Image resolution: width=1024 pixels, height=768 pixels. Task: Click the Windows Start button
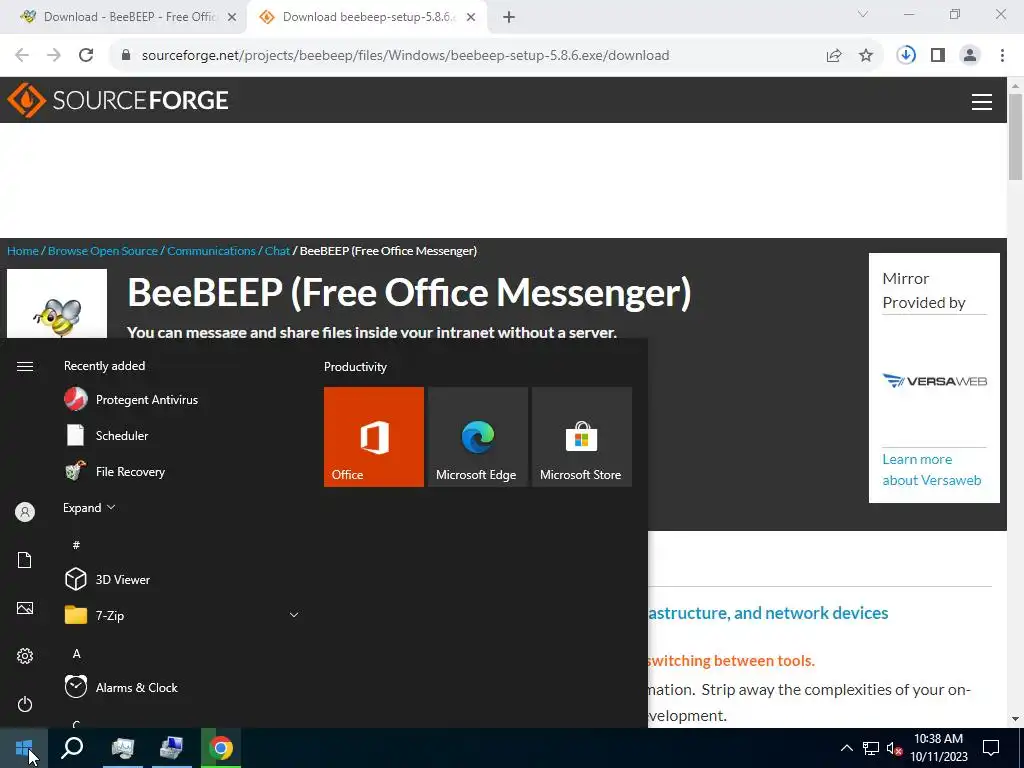click(x=24, y=748)
